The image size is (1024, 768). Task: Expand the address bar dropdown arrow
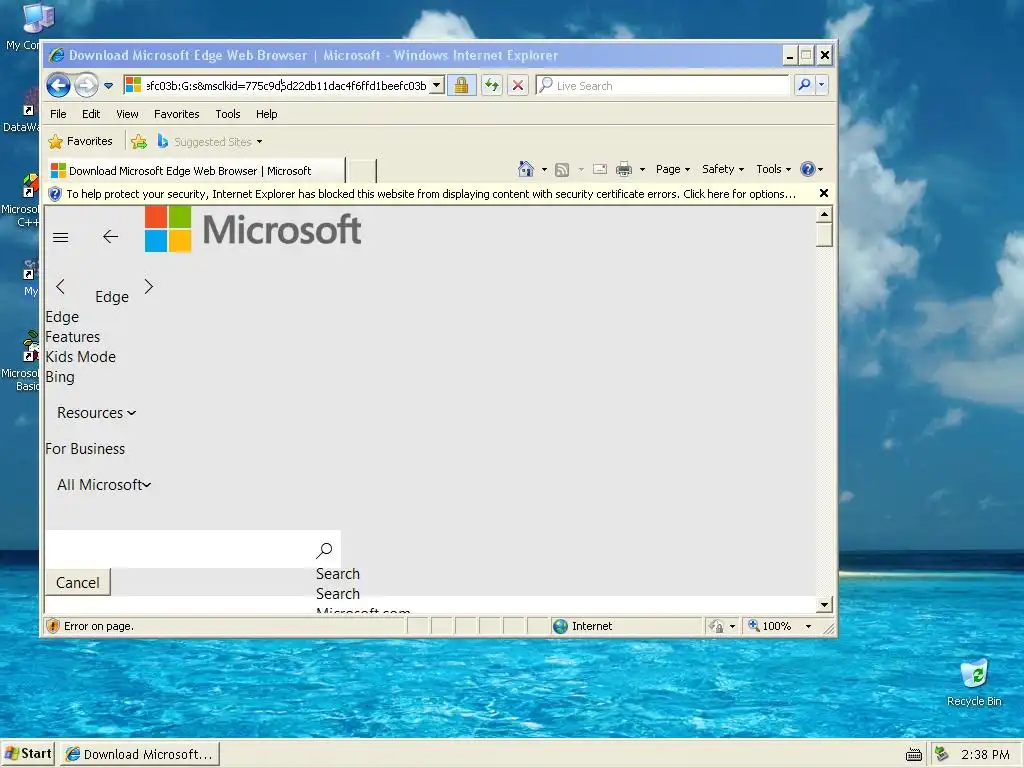[x=436, y=86]
